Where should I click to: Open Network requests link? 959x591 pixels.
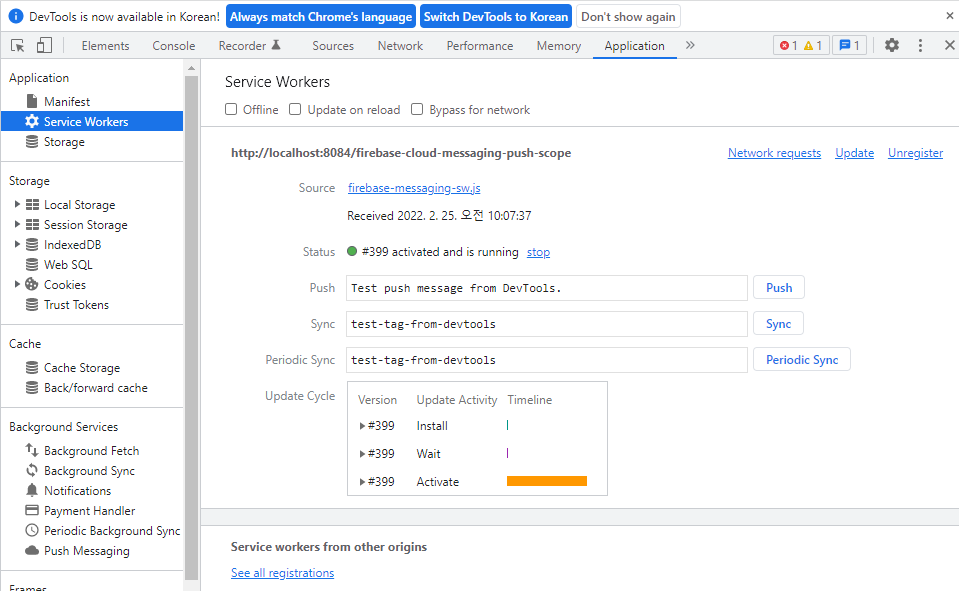click(x=774, y=153)
